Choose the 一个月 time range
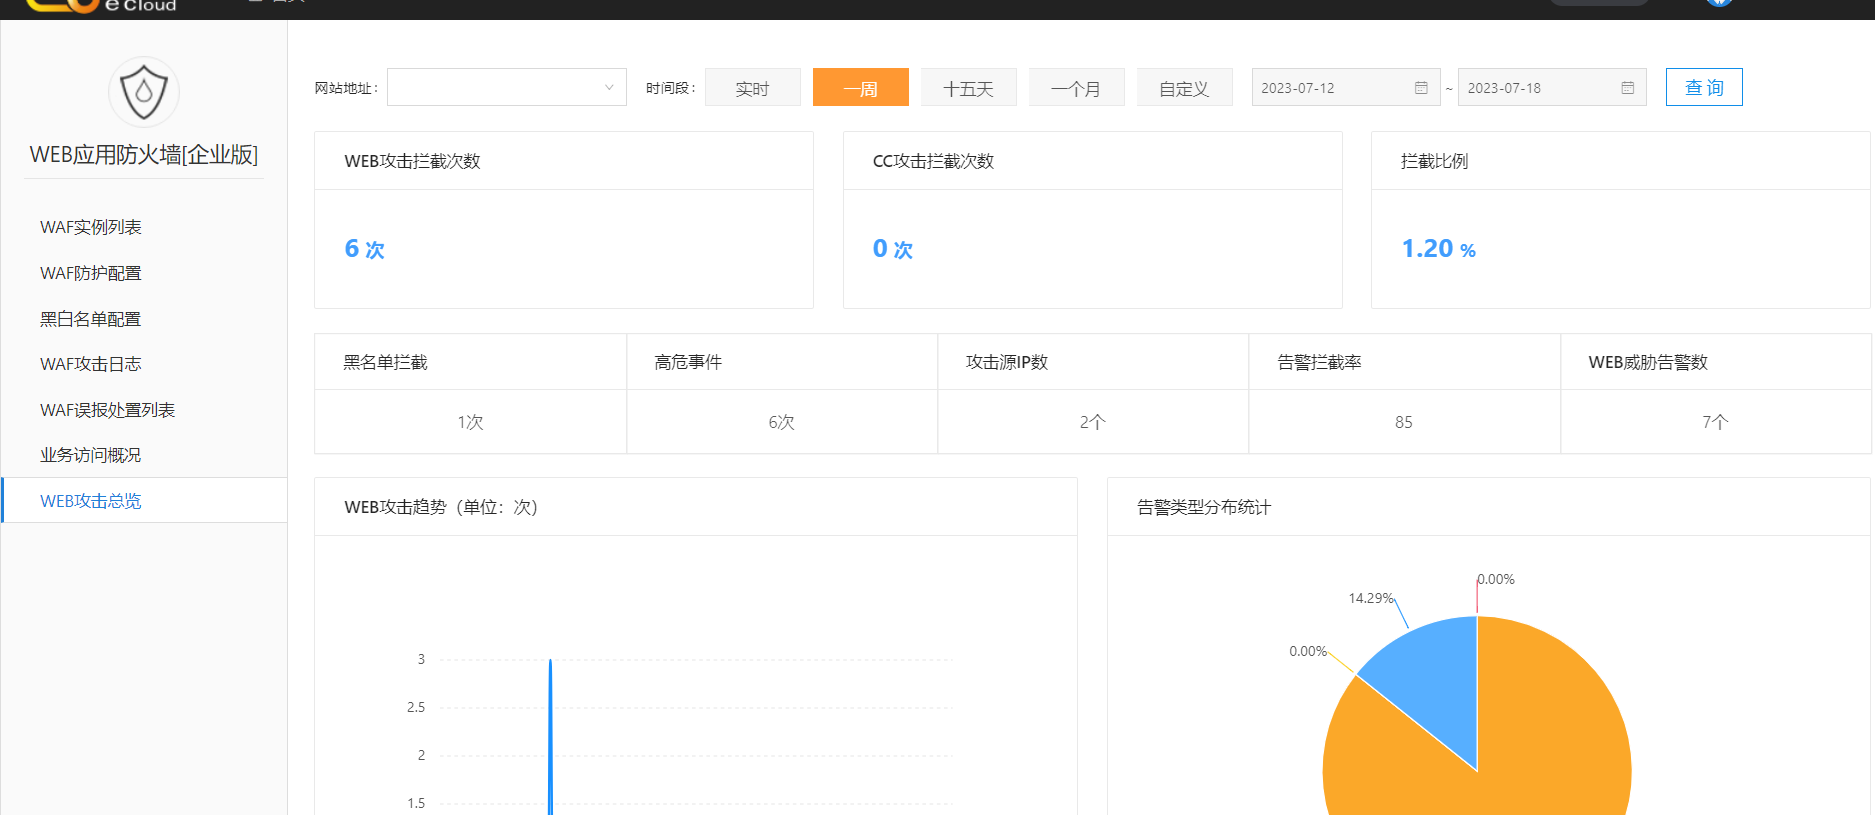Viewport: 1875px width, 815px height. pos(1076,88)
